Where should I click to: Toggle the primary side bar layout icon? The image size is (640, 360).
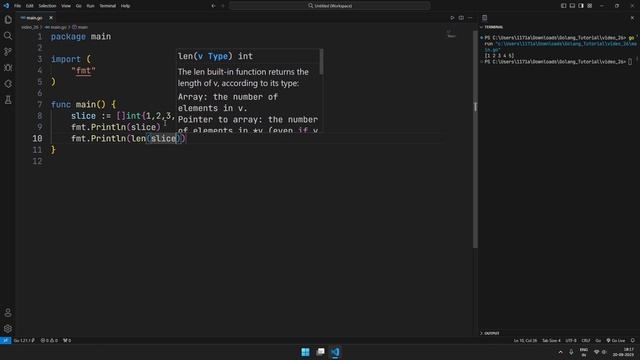point(564,6)
